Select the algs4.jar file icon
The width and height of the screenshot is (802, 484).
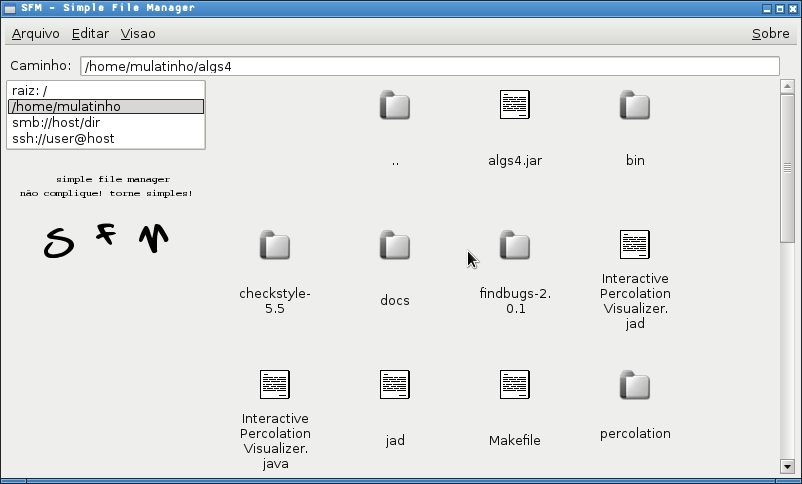tap(515, 104)
